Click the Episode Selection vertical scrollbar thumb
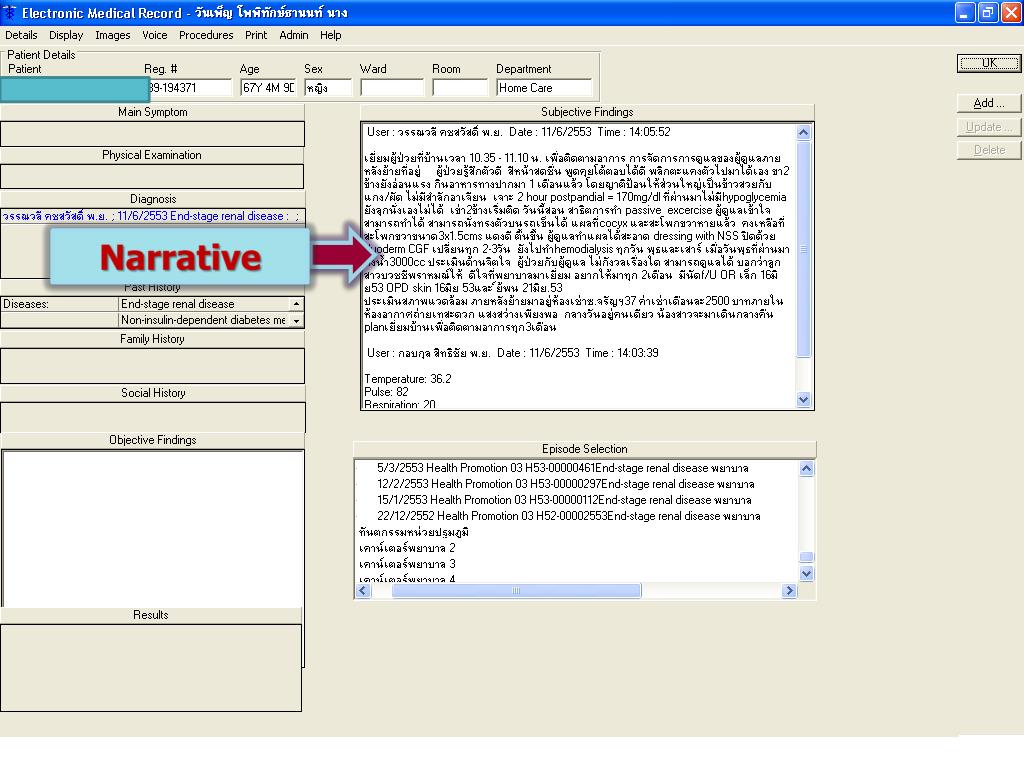Screen dimensions: 1024x768 [807, 557]
